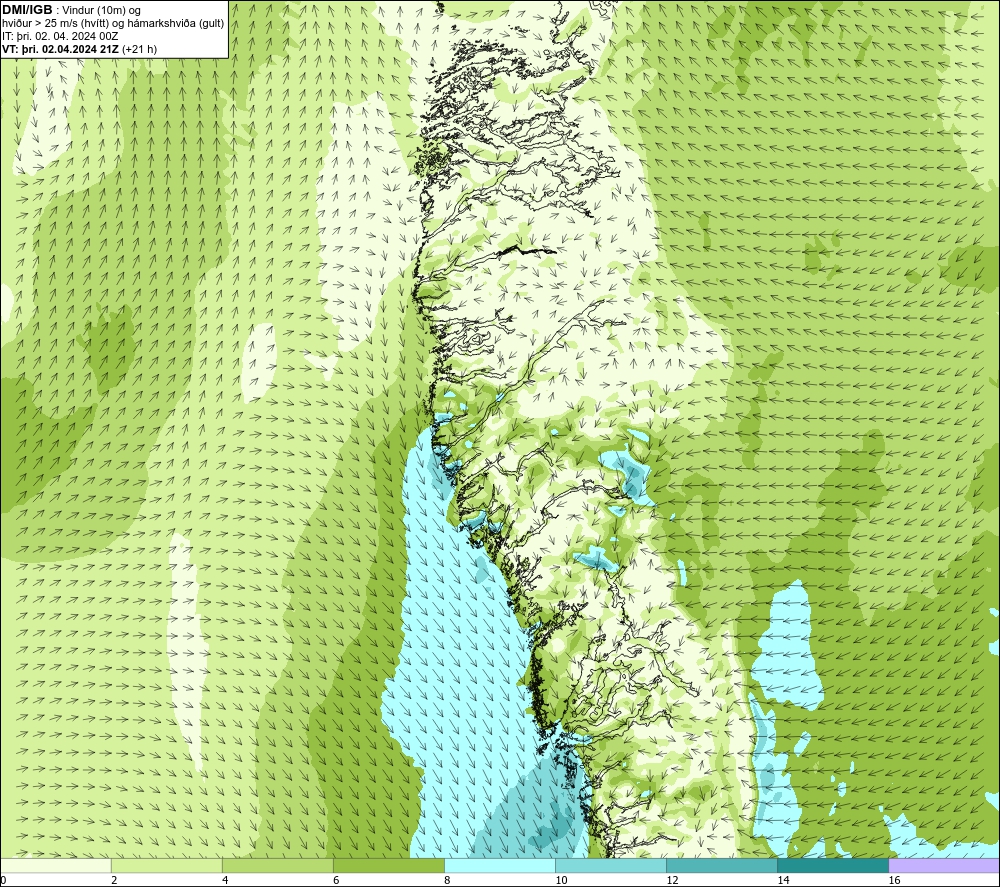Click the 12–14 m/s teal legend swatch
Viewport: 1000px width, 887px height.
tap(722, 865)
